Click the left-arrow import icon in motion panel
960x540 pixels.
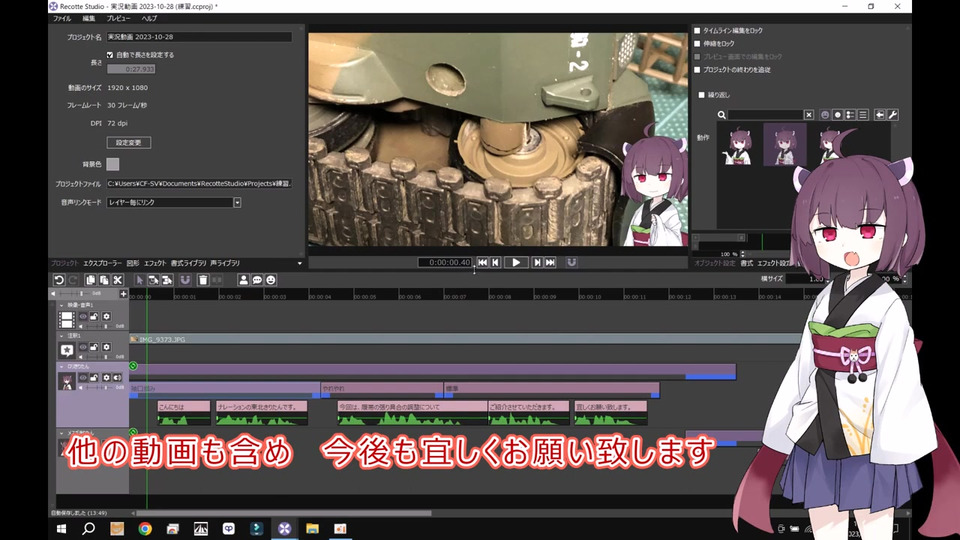[879, 114]
